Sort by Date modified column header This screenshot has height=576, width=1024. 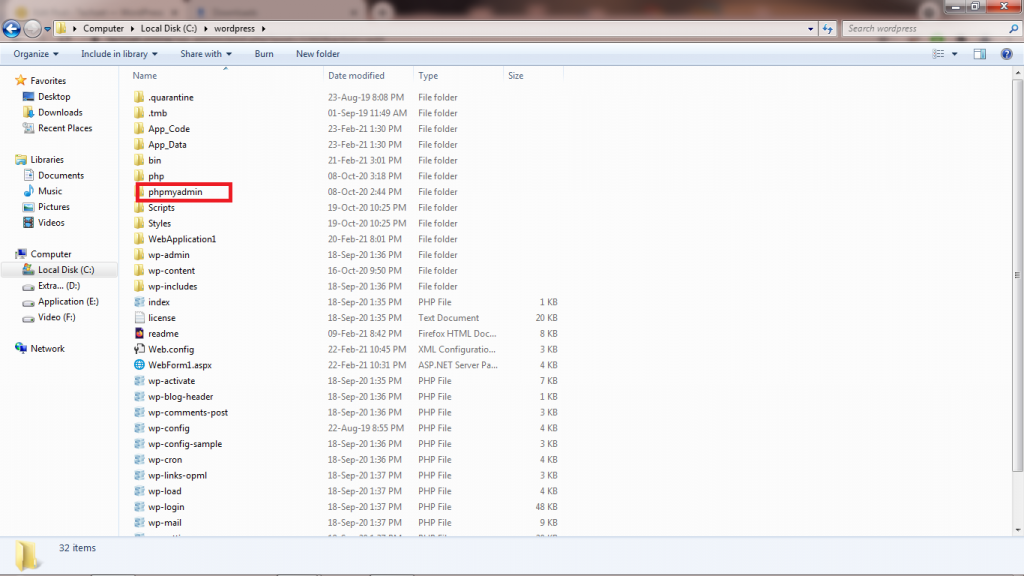(356, 76)
